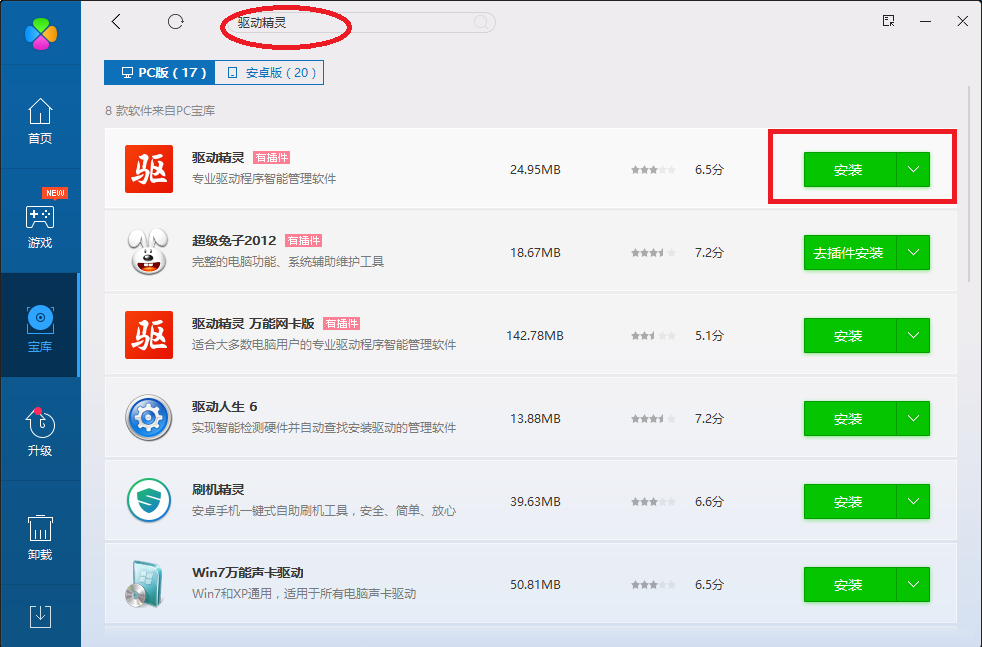Image resolution: width=982 pixels, height=647 pixels.
Task: Click the 驱动精灵 万能网卡版 app icon
Action: (x=149, y=335)
